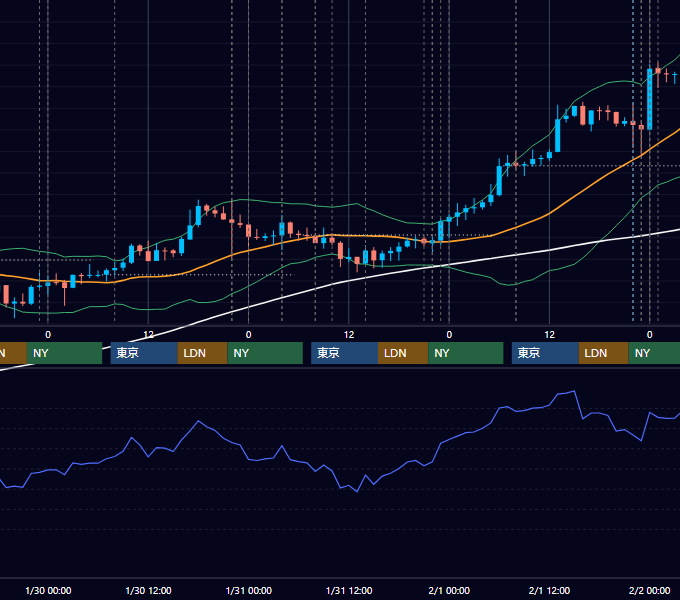
Task: Select the 東京 session block on 1/31
Action: pyautogui.click(x=344, y=353)
